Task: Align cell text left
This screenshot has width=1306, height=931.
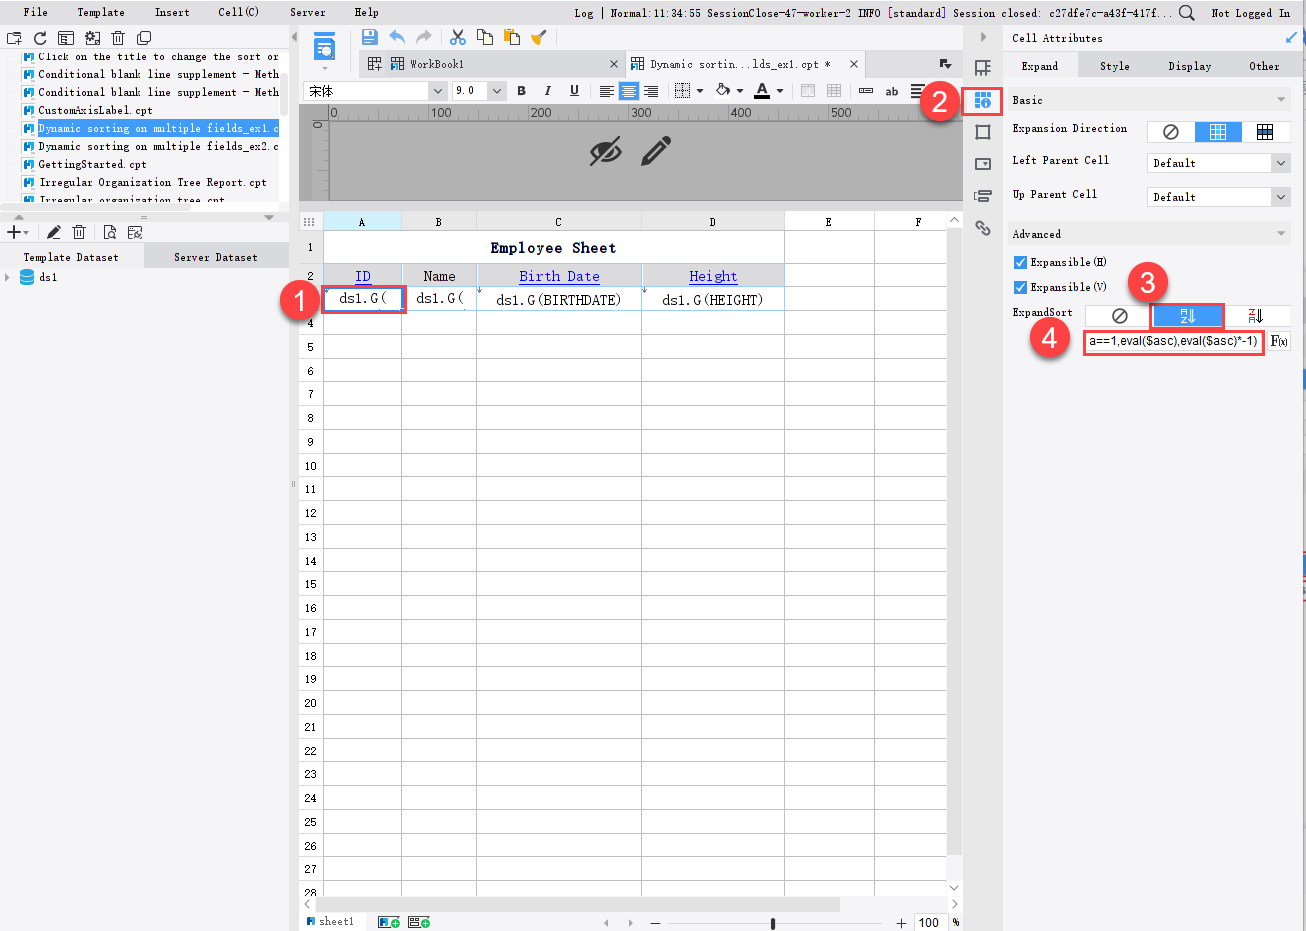Action: (606, 91)
